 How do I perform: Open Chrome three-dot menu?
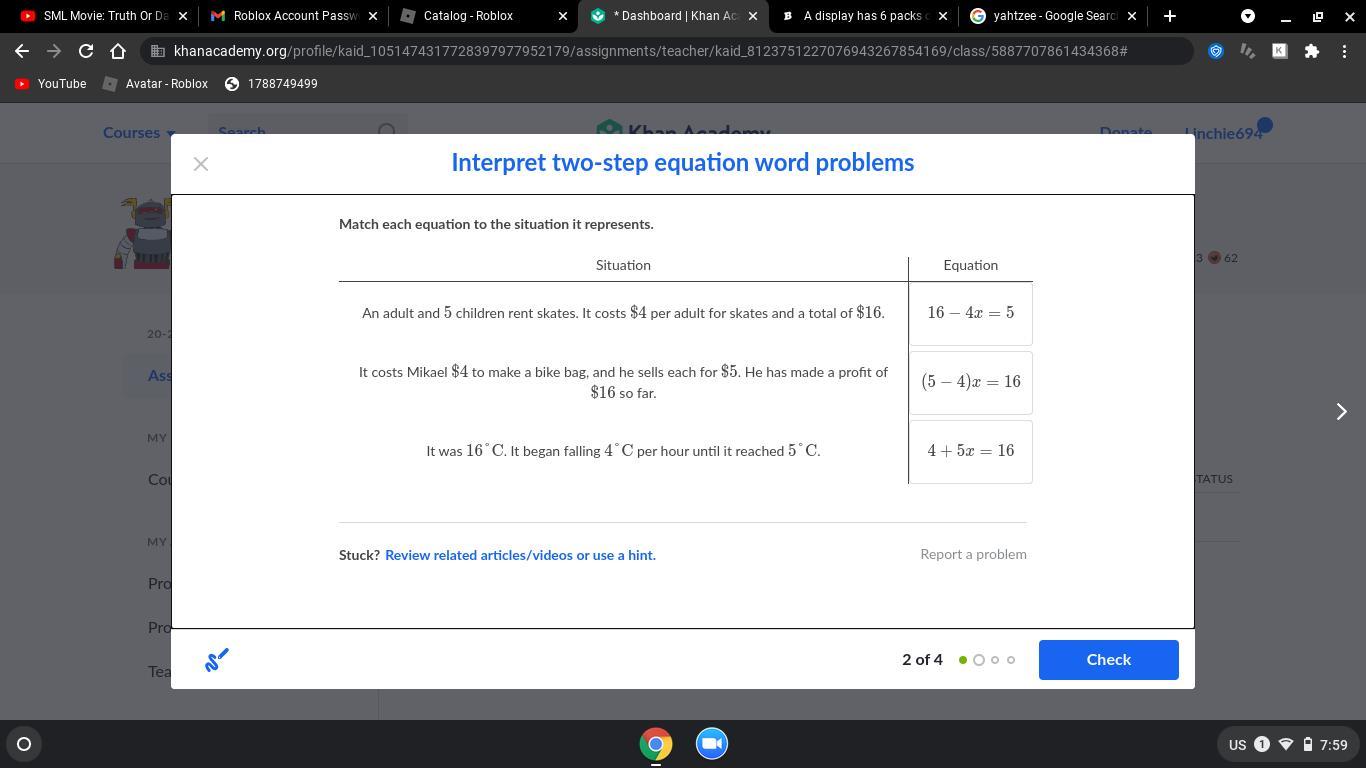[x=1344, y=51]
